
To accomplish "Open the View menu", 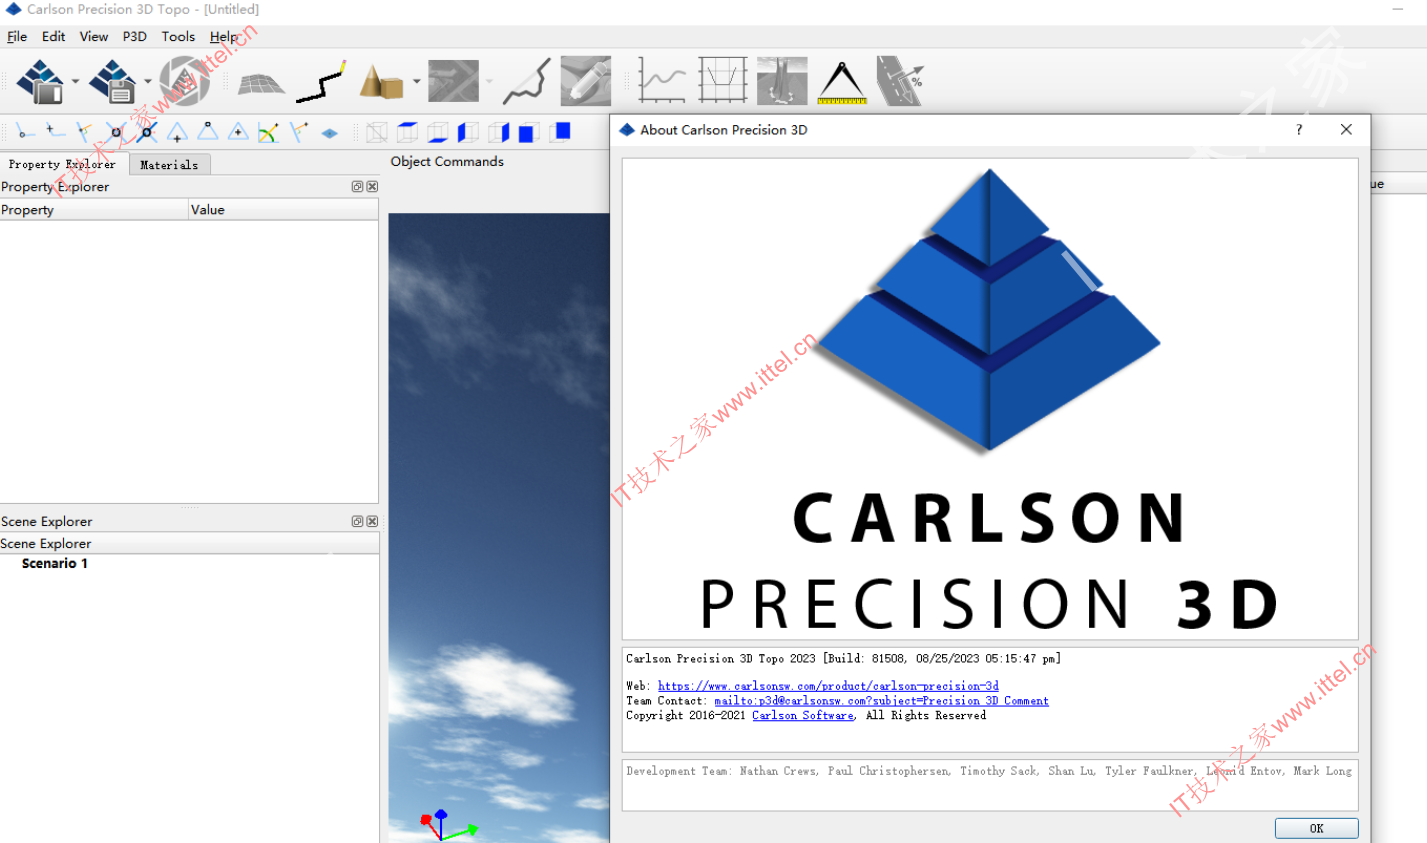I will (x=94, y=36).
